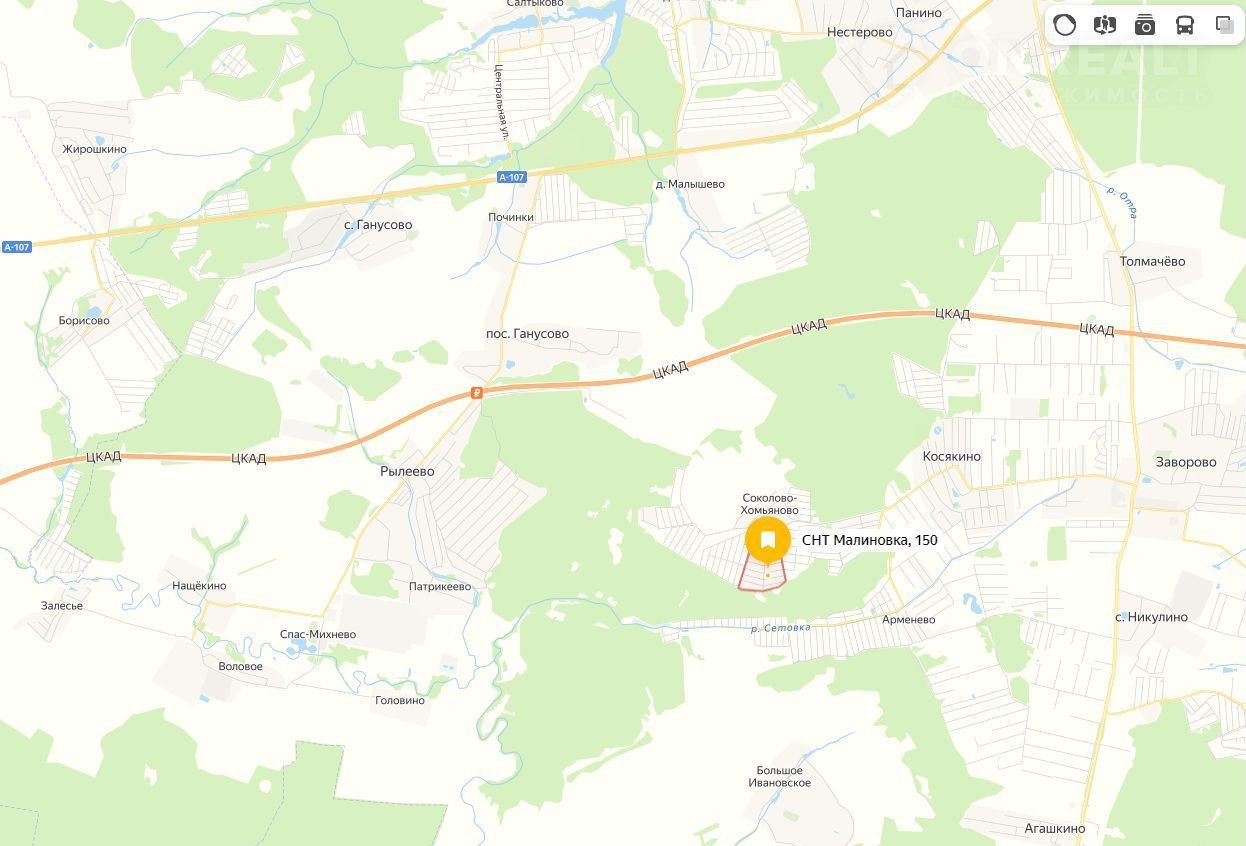Image resolution: width=1246 pixels, height=846 pixels.
Task: Click the orange bookmark pin marker
Action: pos(768,542)
